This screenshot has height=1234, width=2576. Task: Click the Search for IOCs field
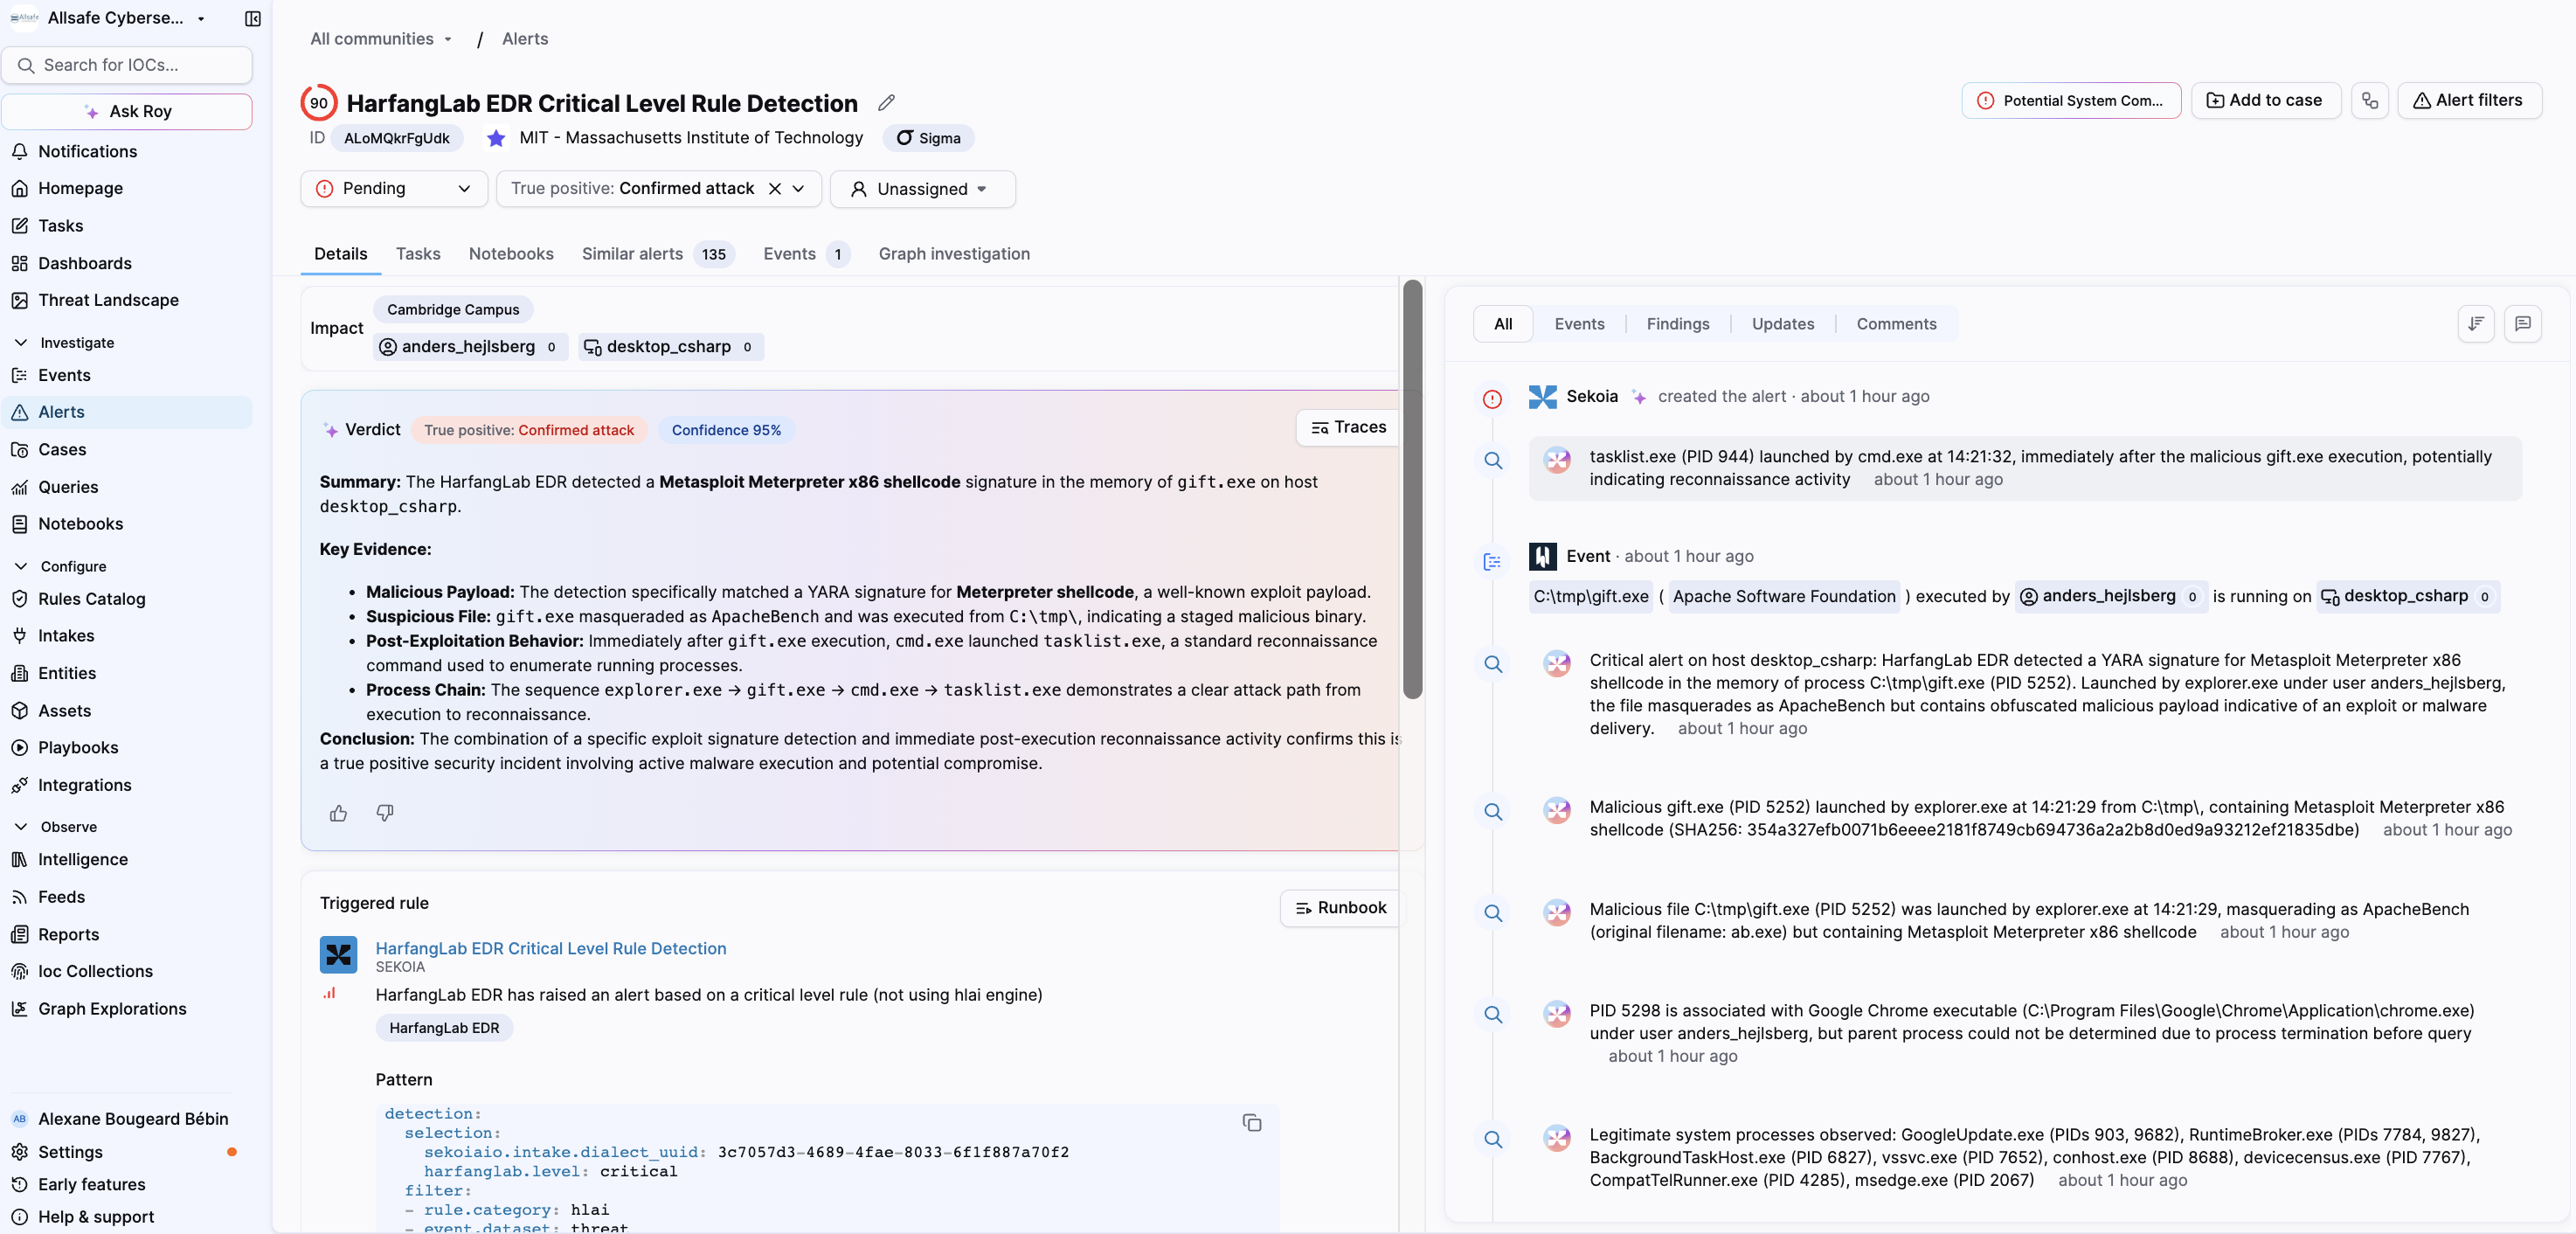[127, 65]
